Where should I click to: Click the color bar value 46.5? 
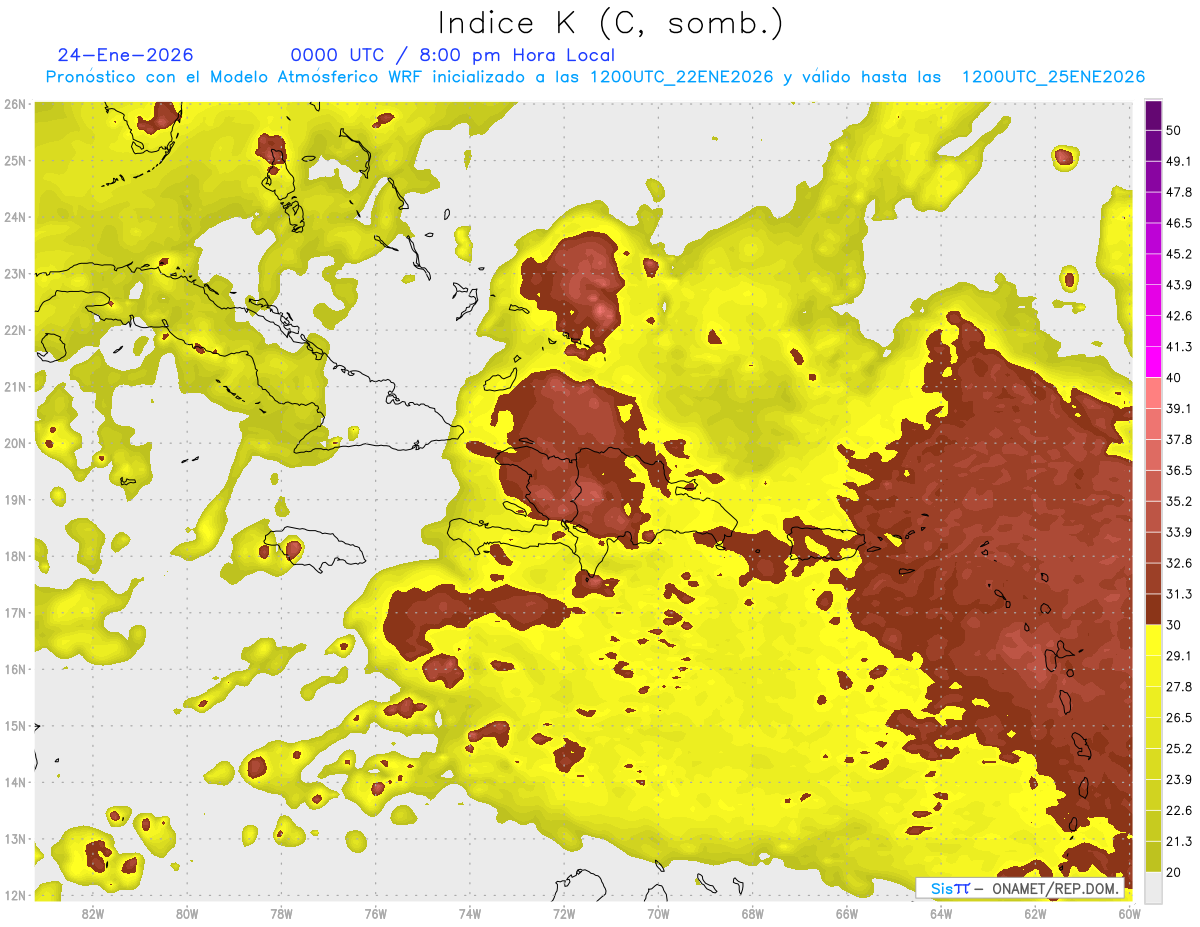coord(1178,223)
